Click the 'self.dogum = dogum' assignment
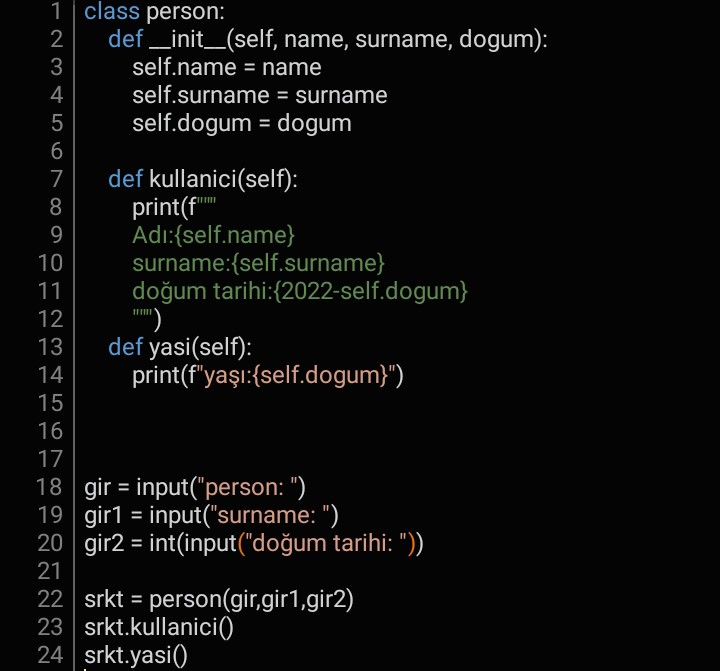720x671 pixels. (242, 124)
